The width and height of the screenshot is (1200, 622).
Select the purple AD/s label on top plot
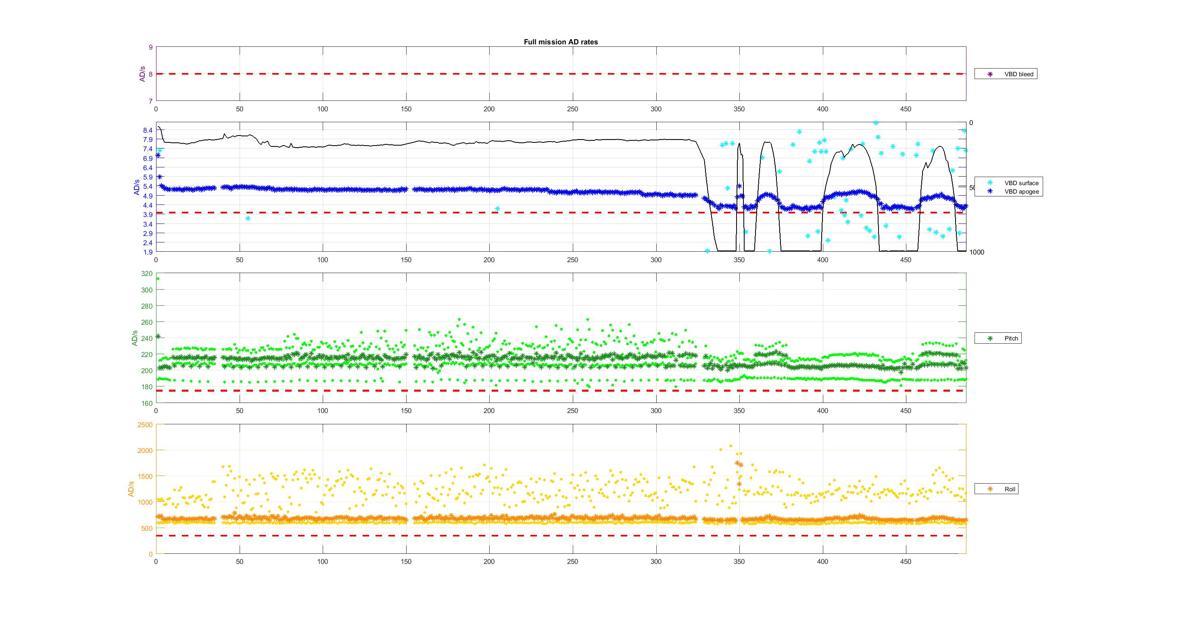pos(142,74)
